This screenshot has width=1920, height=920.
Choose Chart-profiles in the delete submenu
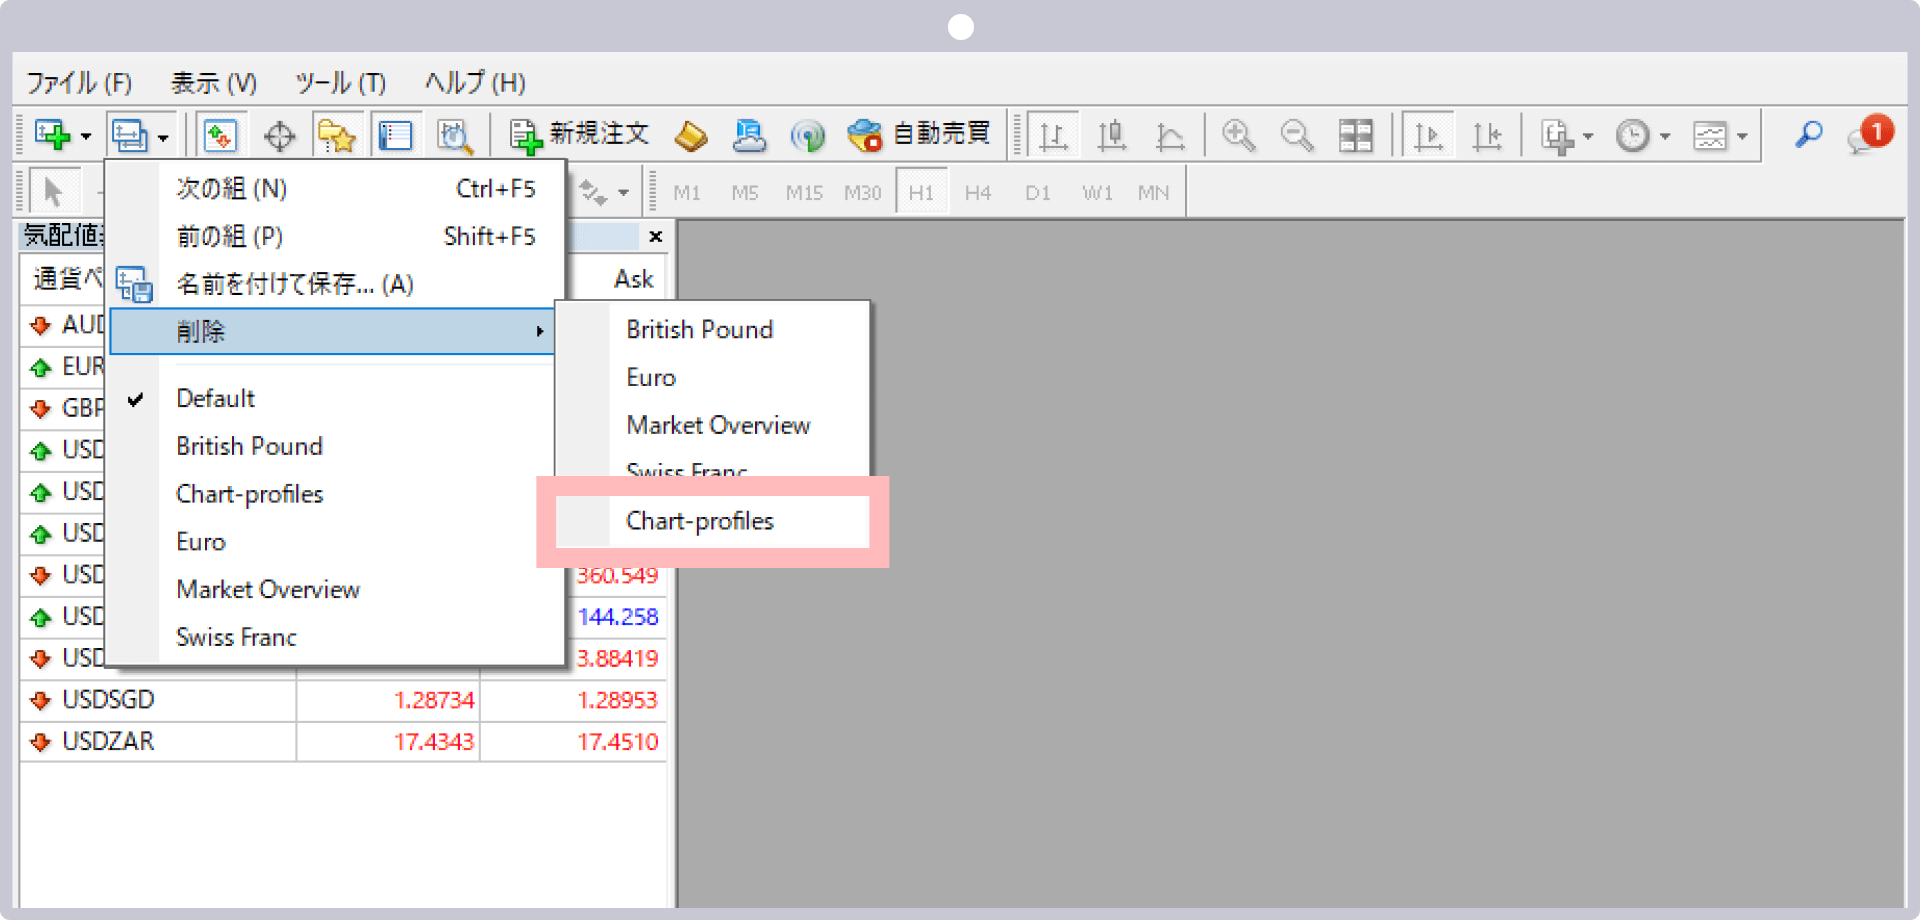pos(700,521)
